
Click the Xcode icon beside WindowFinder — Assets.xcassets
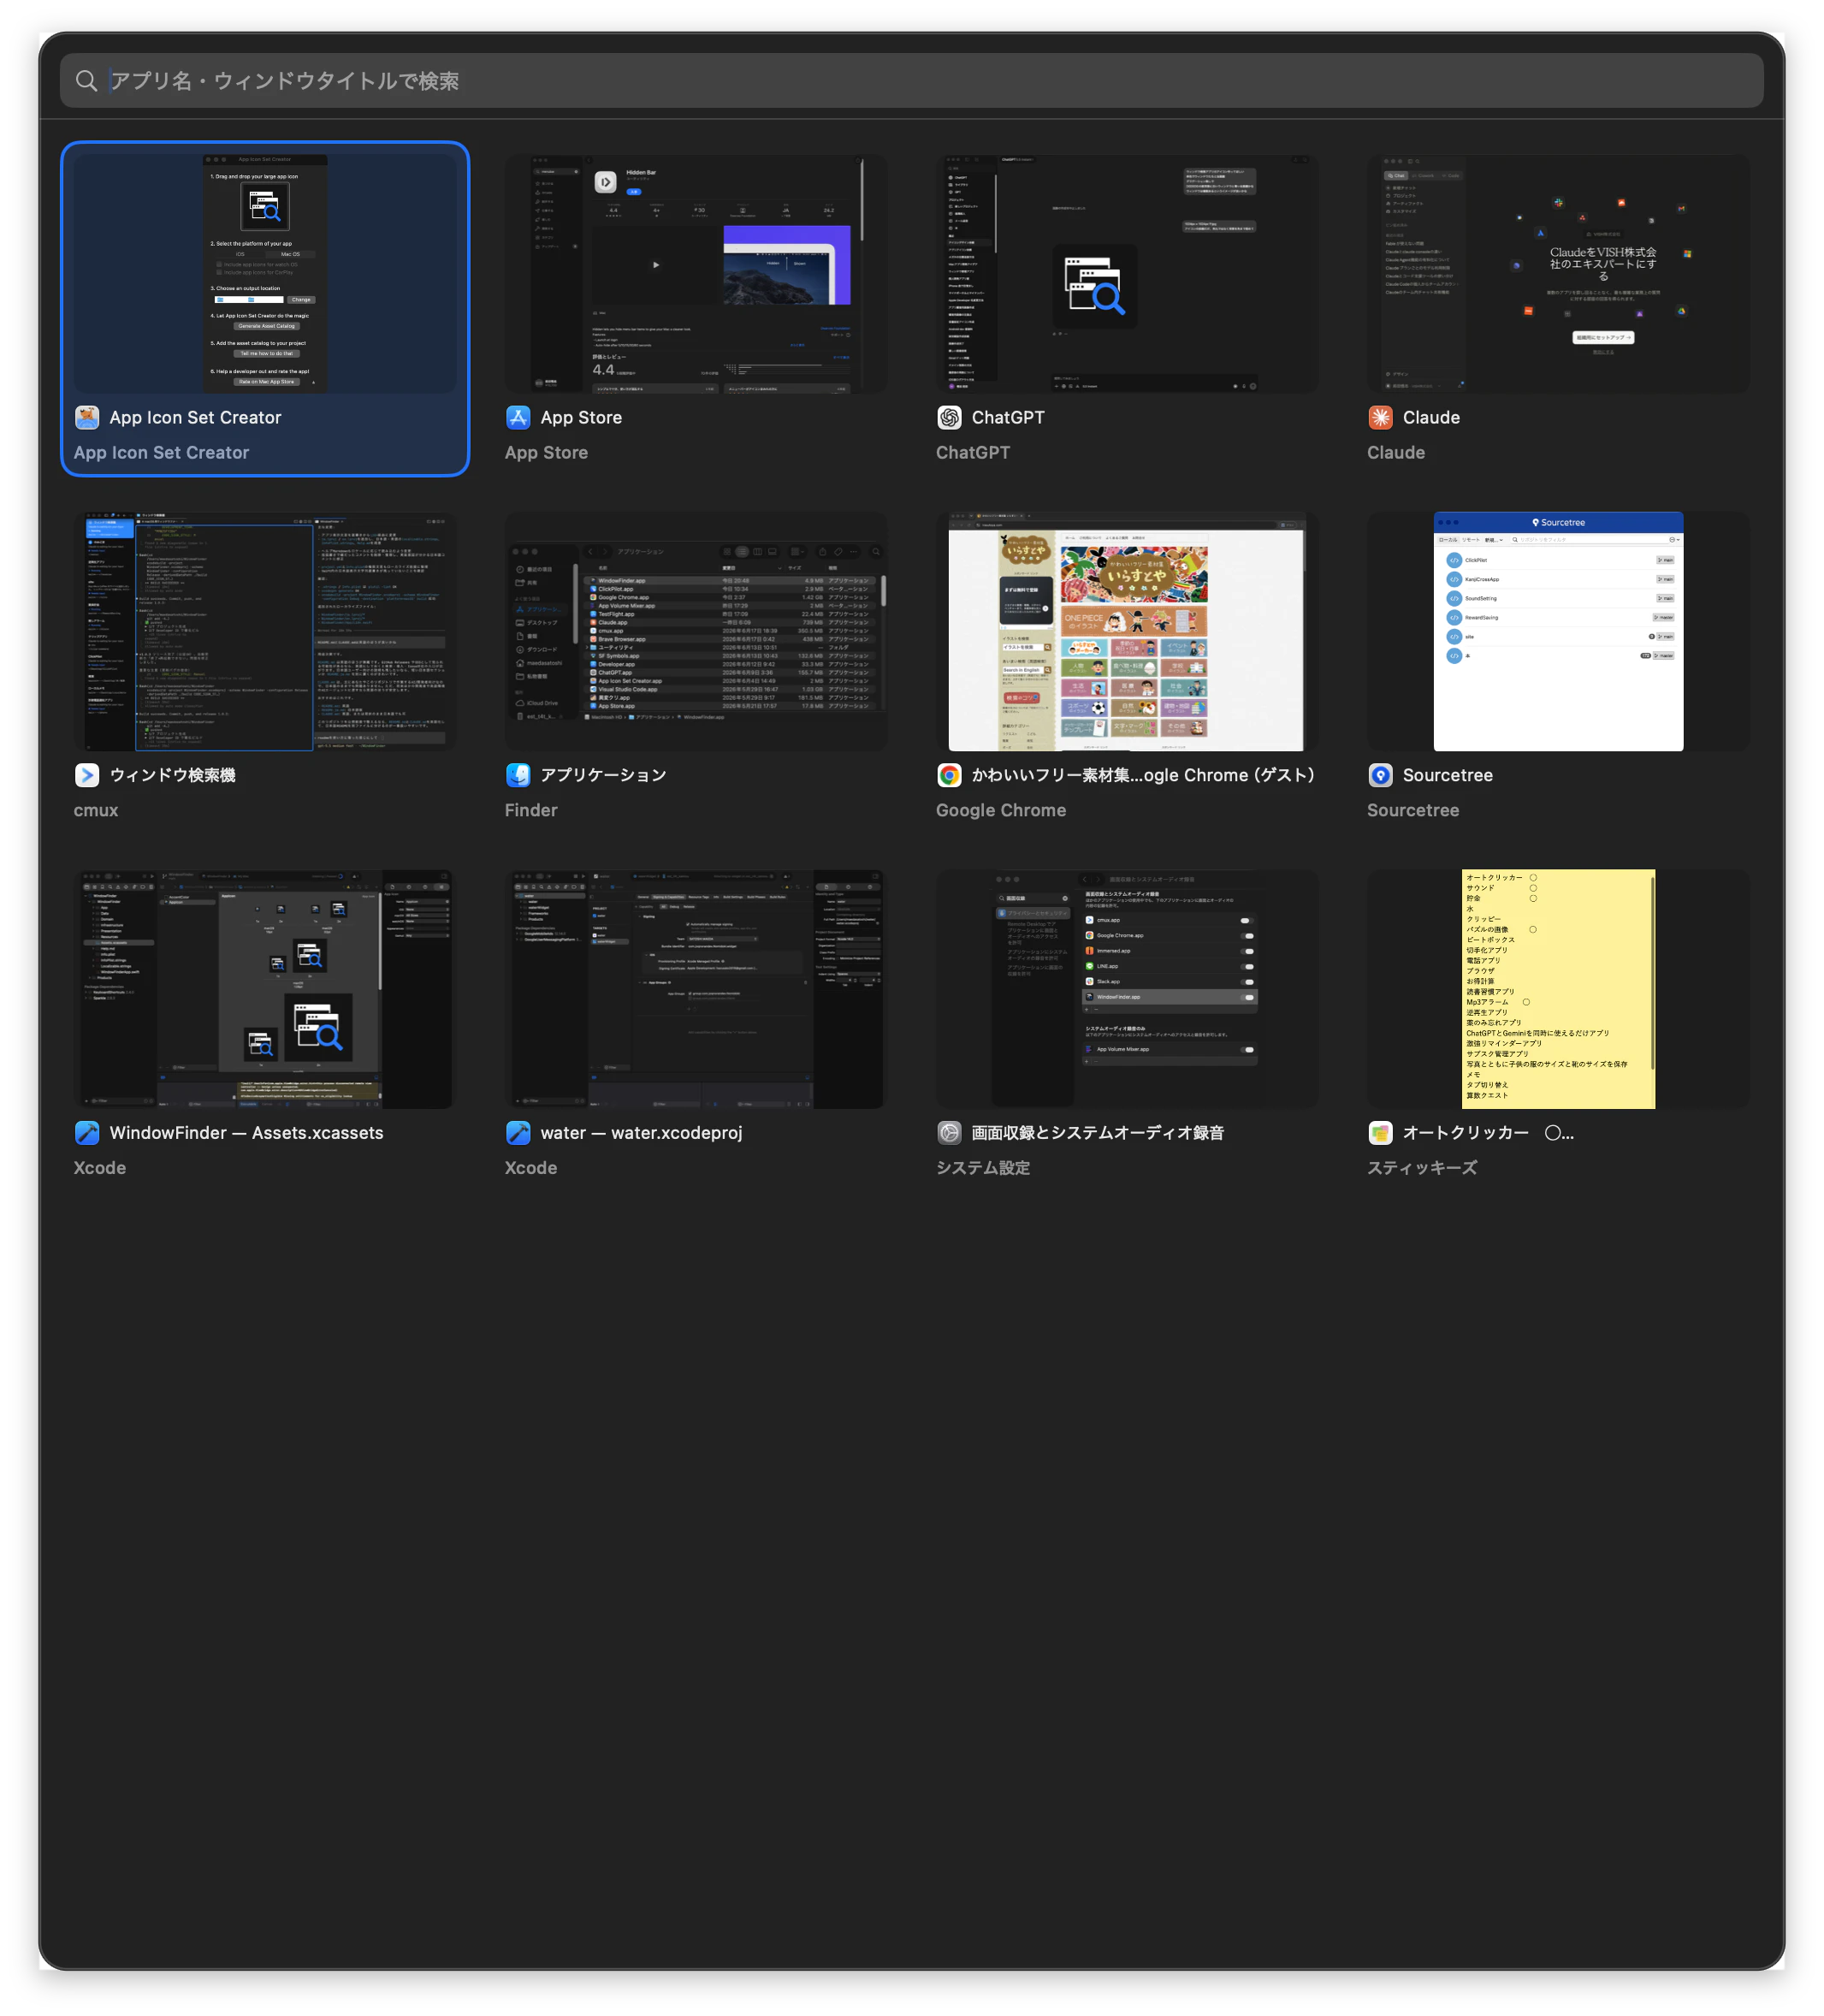pyautogui.click(x=87, y=1132)
